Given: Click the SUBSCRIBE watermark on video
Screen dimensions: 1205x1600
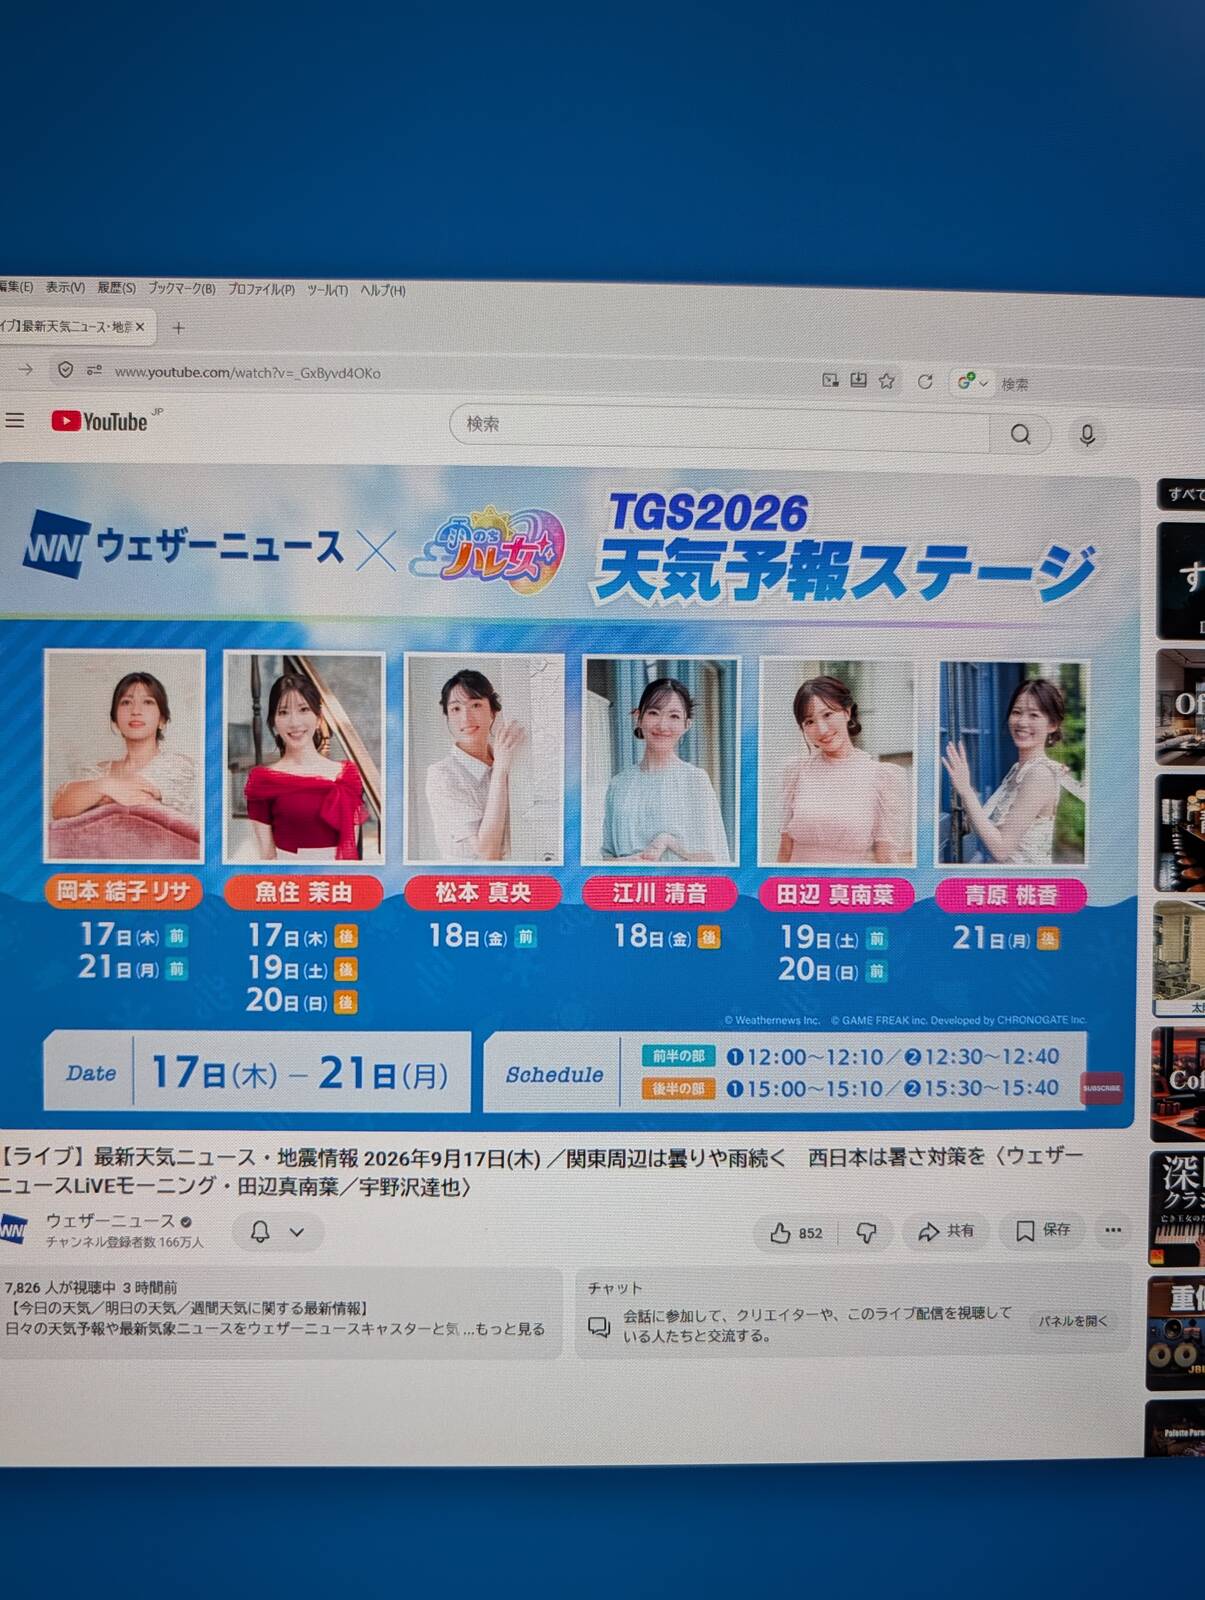Looking at the screenshot, I should pyautogui.click(x=1101, y=1088).
